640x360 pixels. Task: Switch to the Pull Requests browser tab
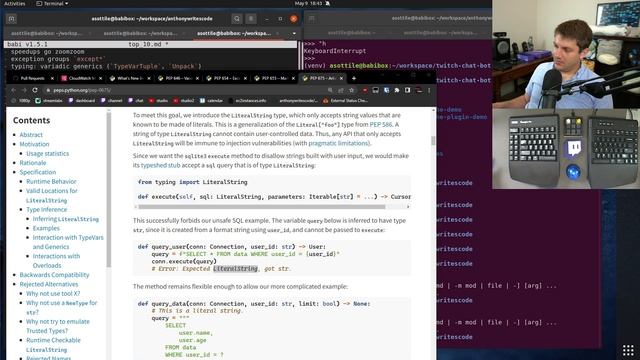(33, 78)
